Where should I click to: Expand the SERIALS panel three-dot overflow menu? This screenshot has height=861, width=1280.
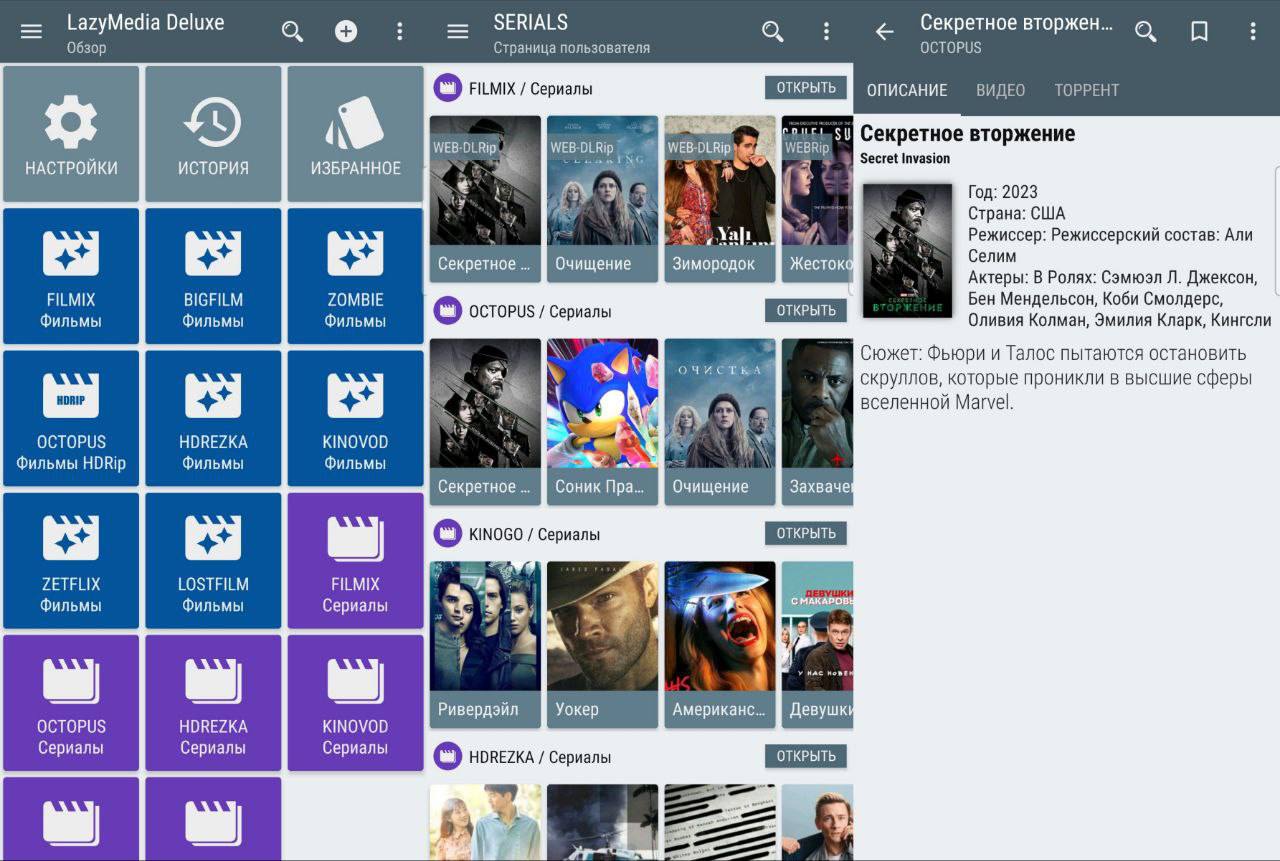(x=826, y=31)
